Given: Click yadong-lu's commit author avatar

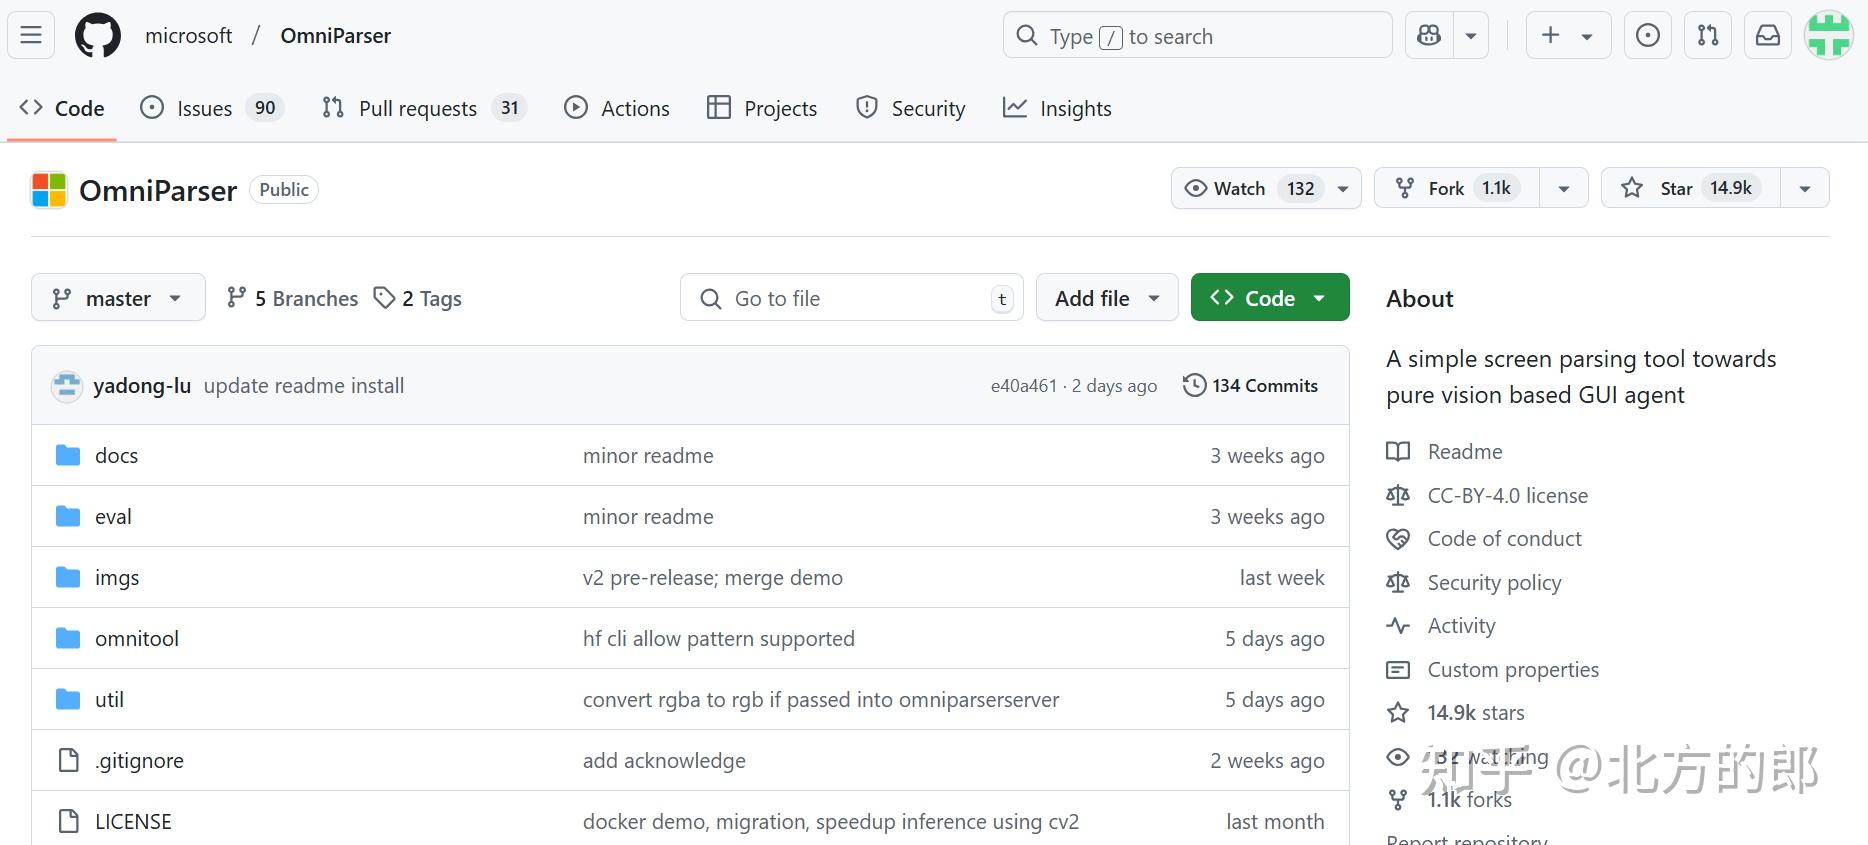Looking at the screenshot, I should [x=67, y=386].
